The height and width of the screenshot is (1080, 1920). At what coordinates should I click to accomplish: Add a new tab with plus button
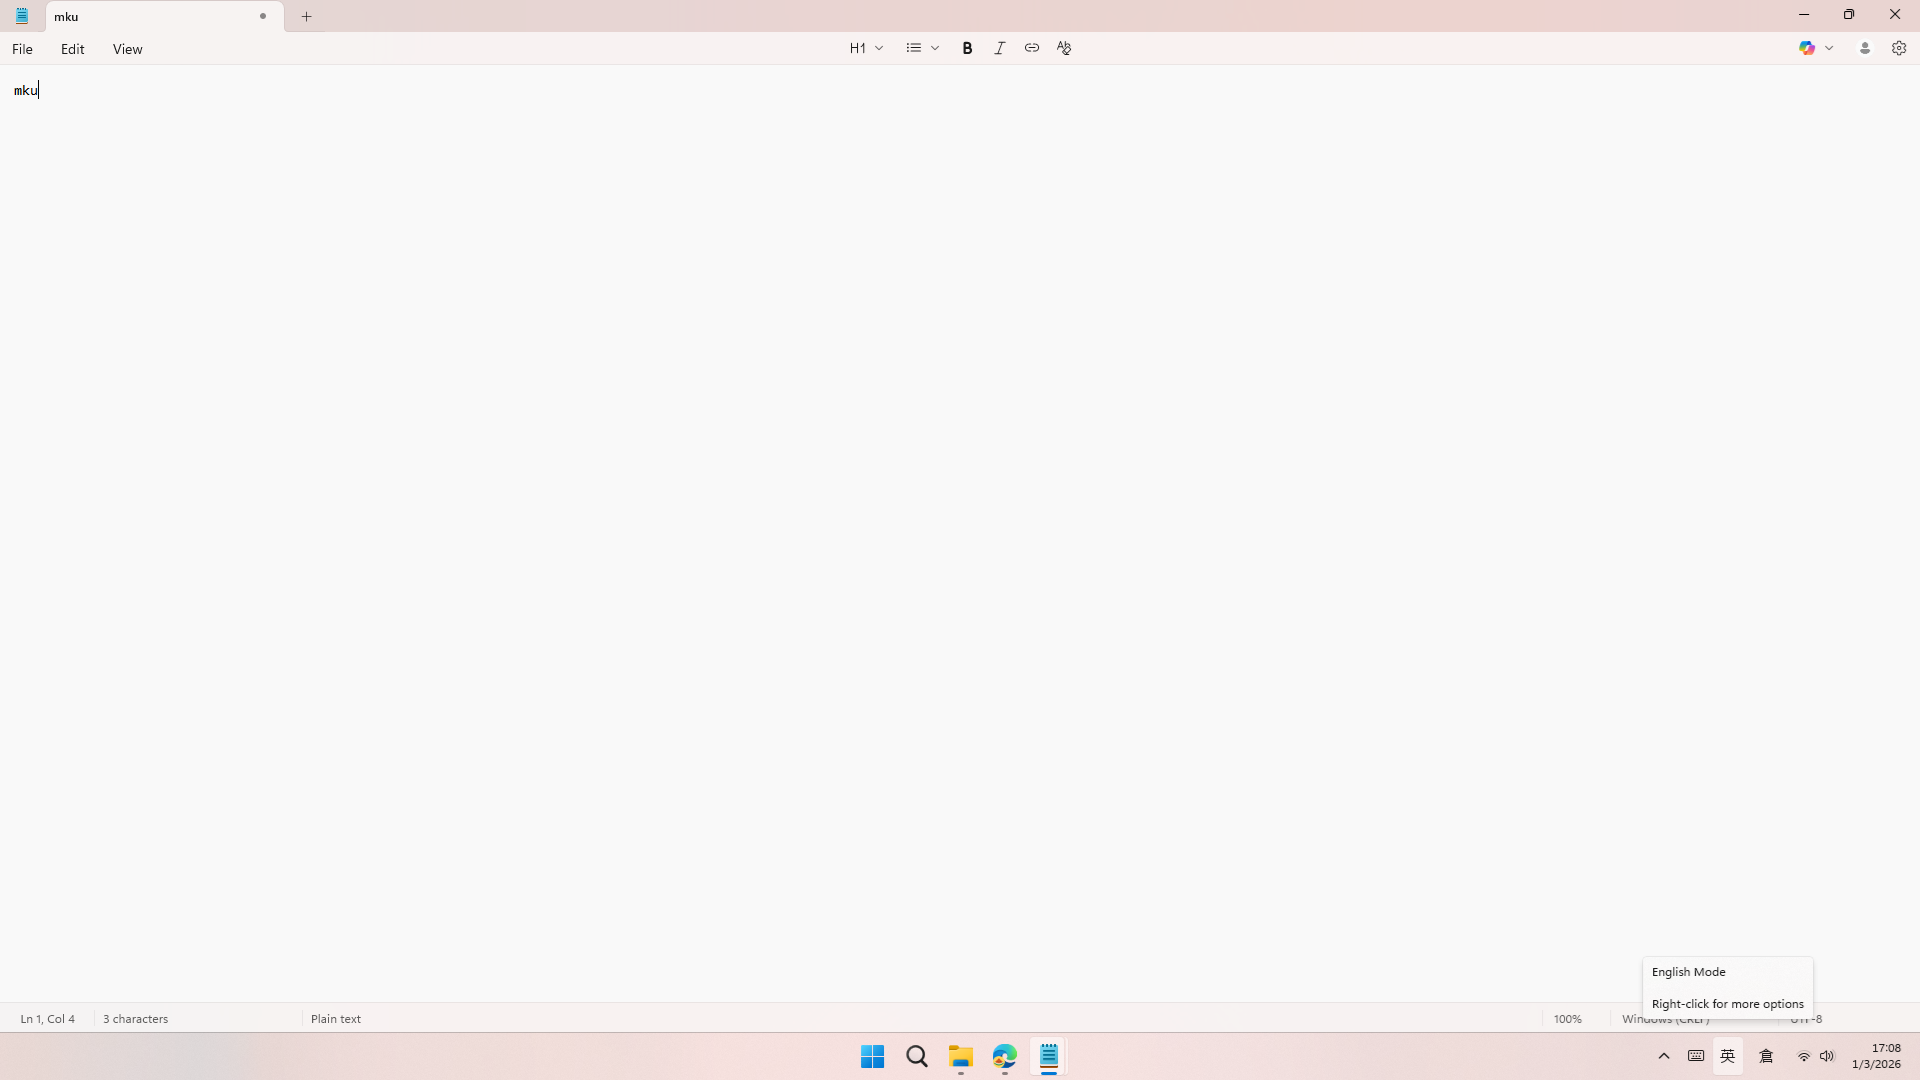click(307, 16)
